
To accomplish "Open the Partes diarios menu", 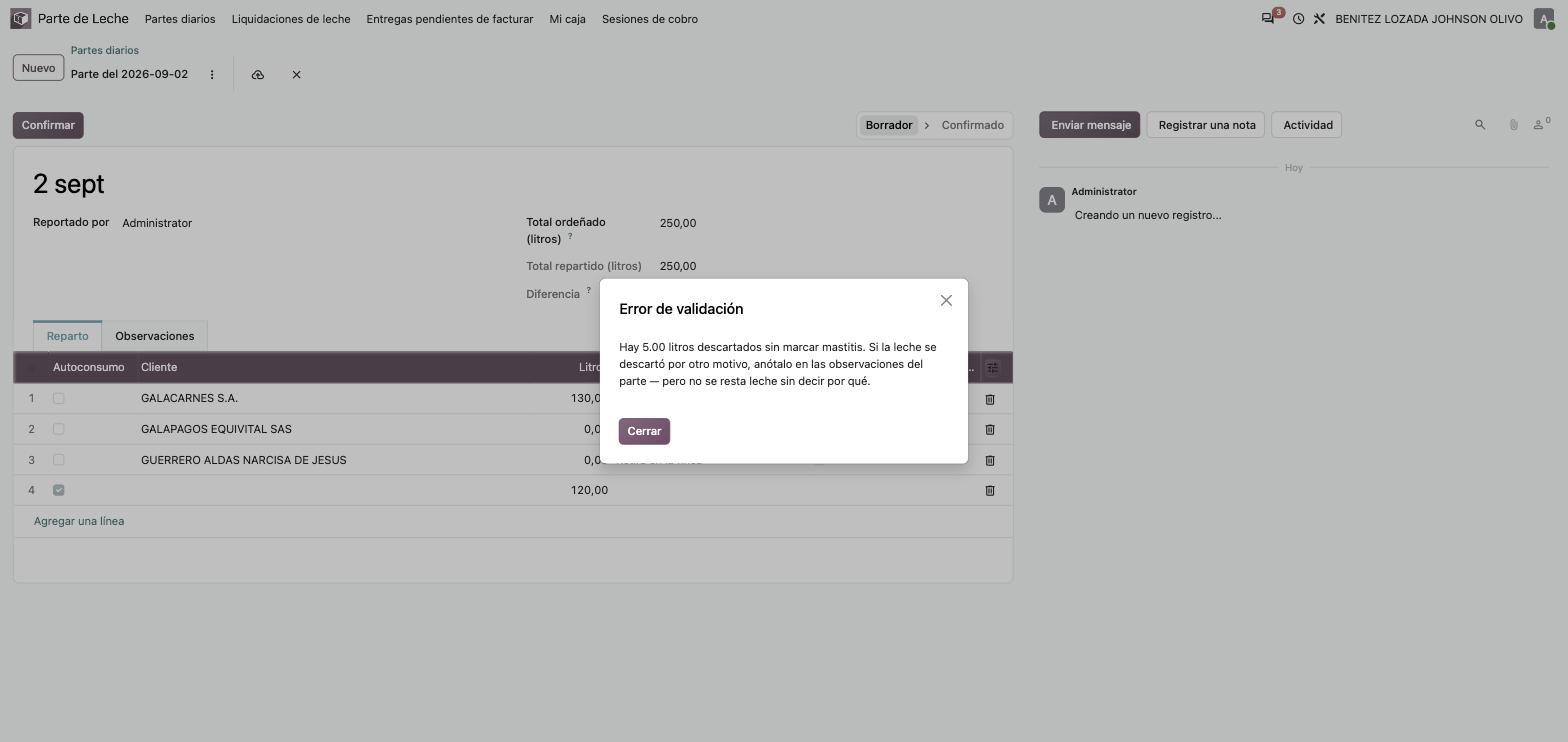I will tap(180, 19).
